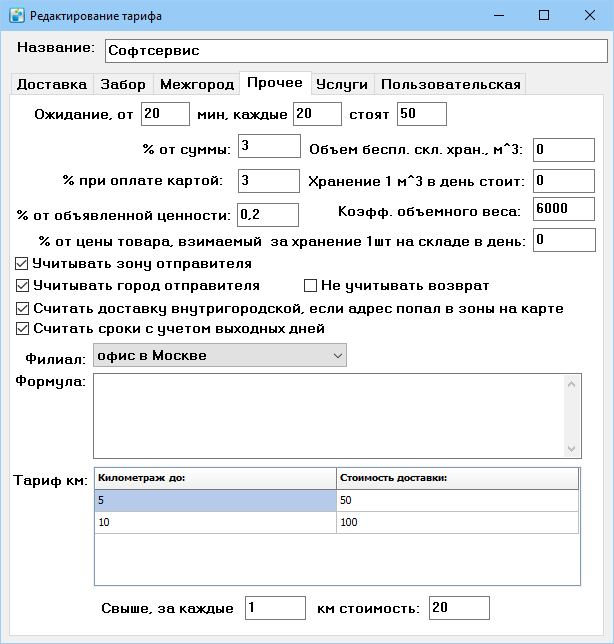Toggle Учитывать зону отправителя checkbox
The image size is (614, 644).
[x=22, y=264]
